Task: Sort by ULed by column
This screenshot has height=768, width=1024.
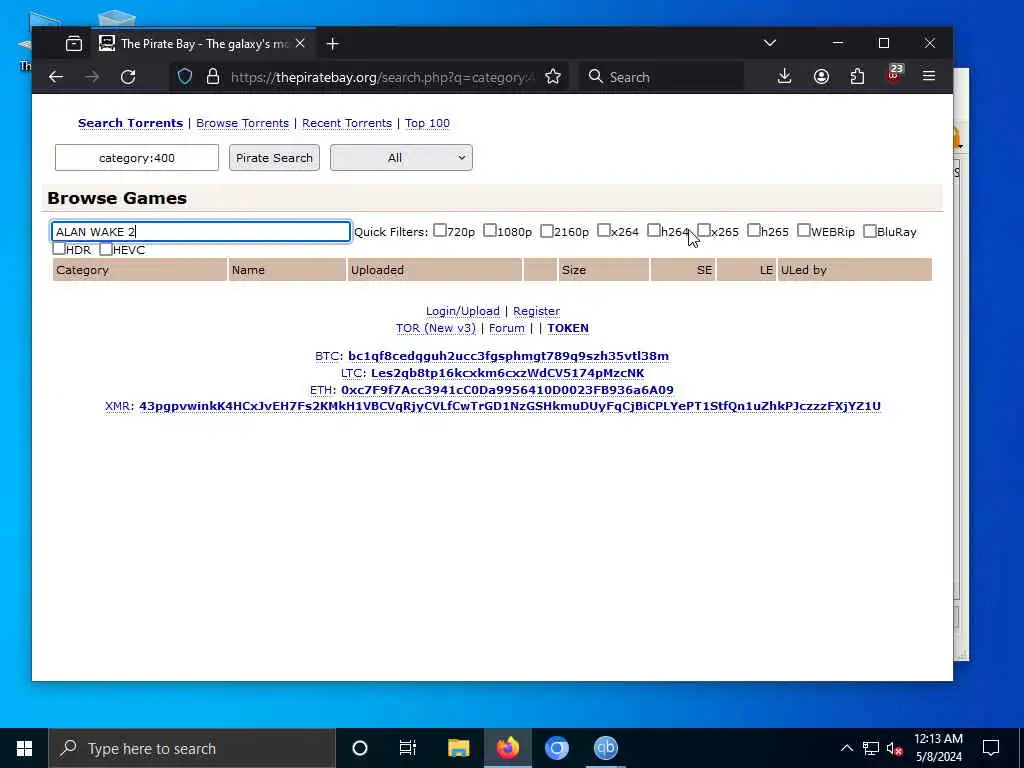Action: click(x=855, y=270)
